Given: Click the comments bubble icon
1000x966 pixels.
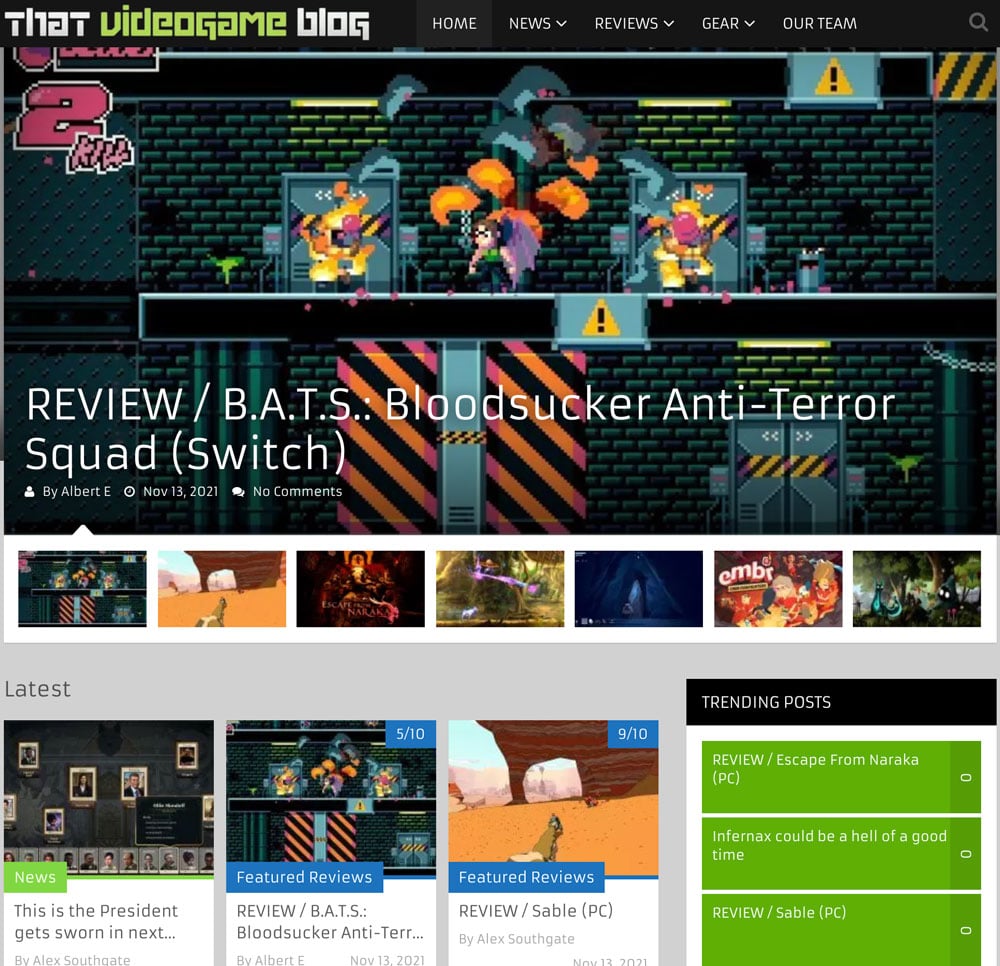Looking at the screenshot, I should coord(239,492).
